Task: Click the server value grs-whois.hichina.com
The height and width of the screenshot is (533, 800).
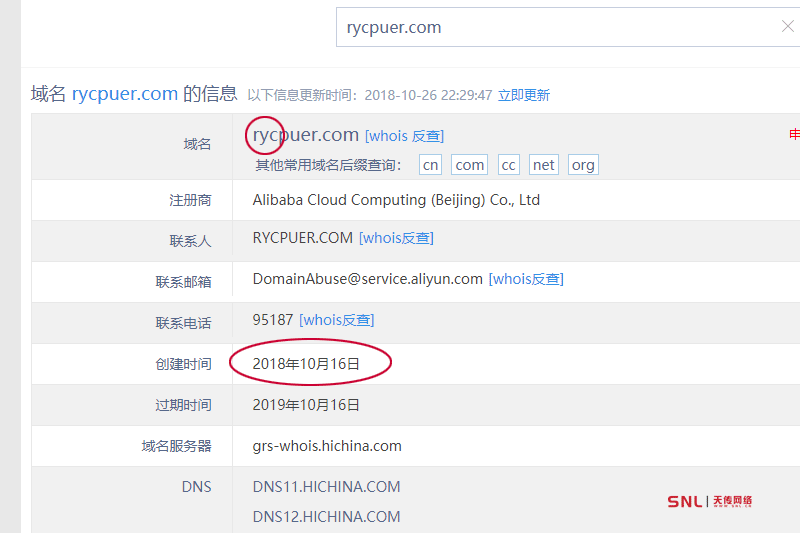Action: click(x=327, y=446)
